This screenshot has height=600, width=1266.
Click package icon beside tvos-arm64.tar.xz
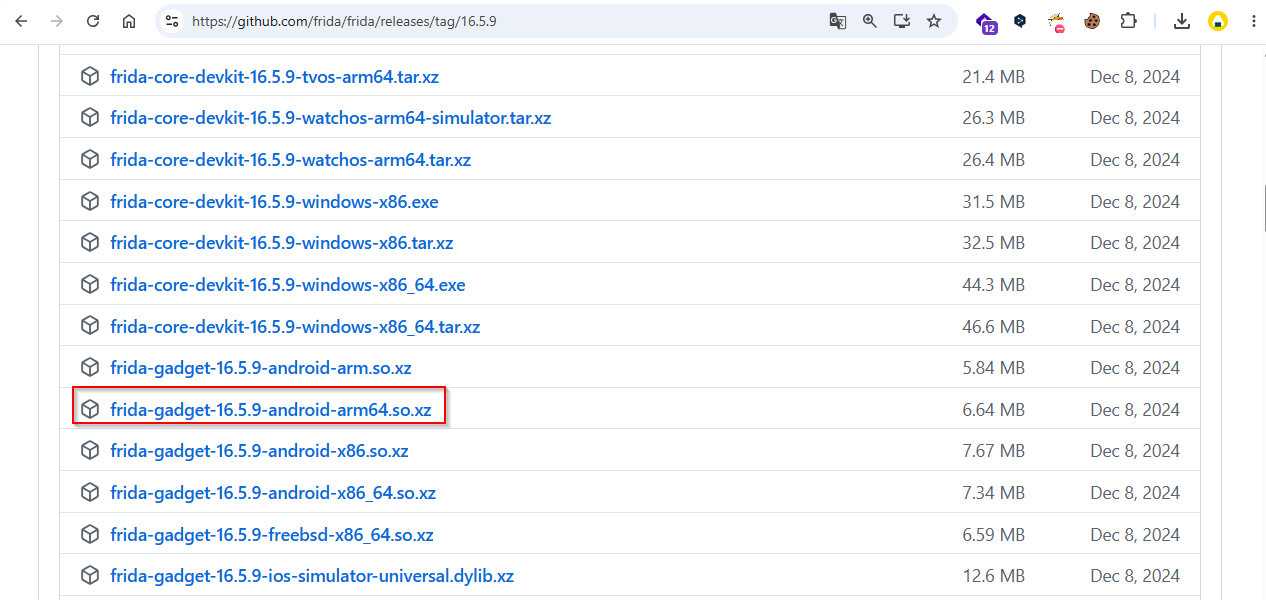click(90, 76)
